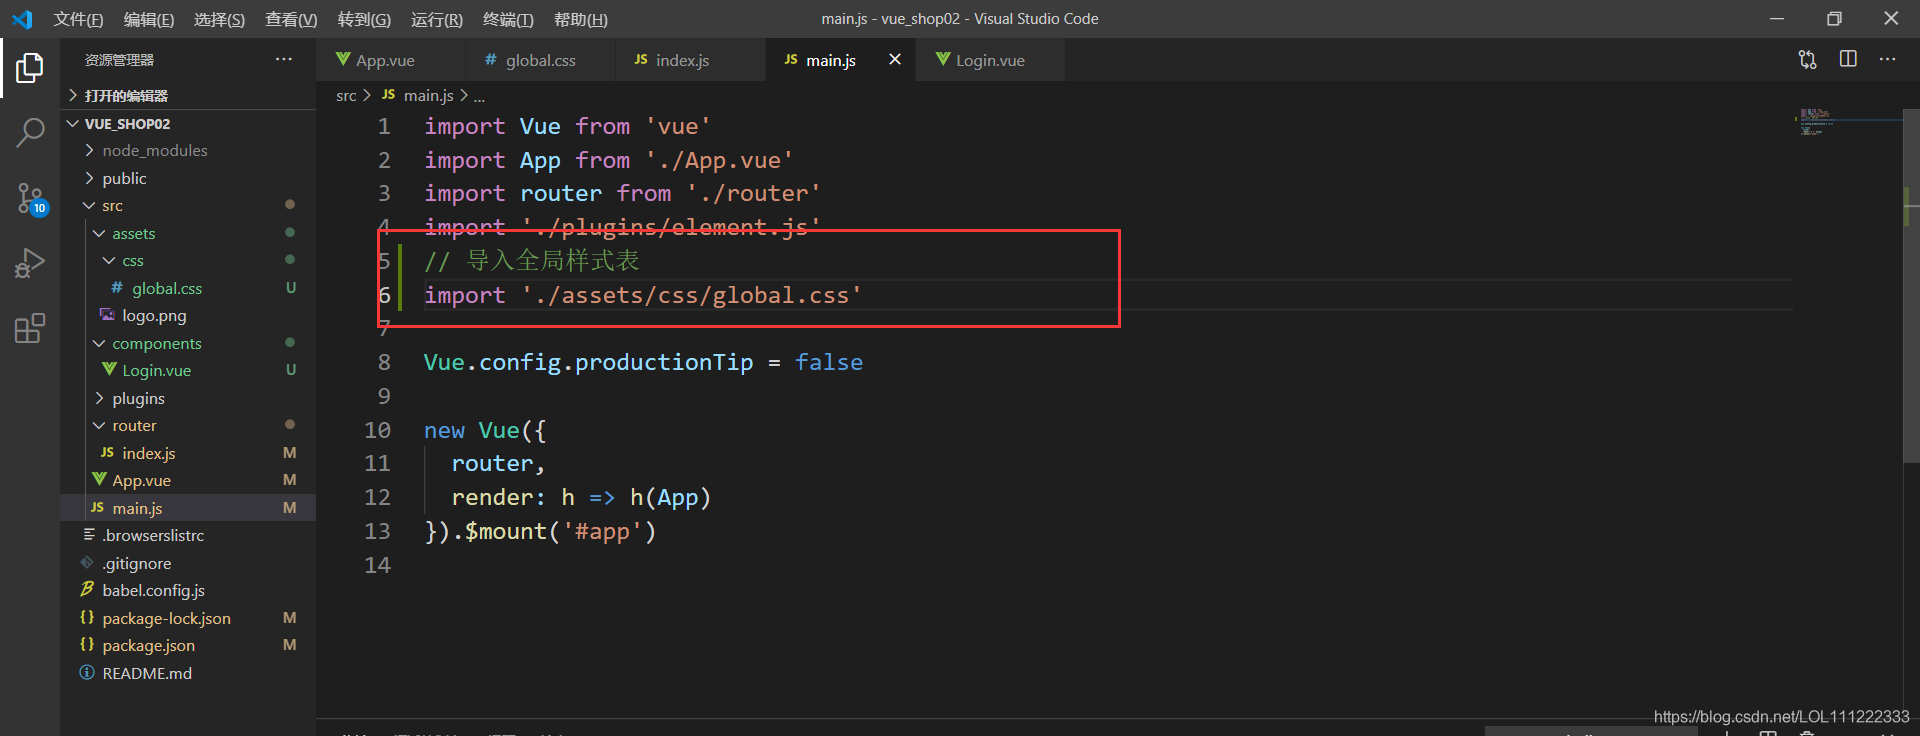Click the 'router,' code on line 11

(x=498, y=464)
